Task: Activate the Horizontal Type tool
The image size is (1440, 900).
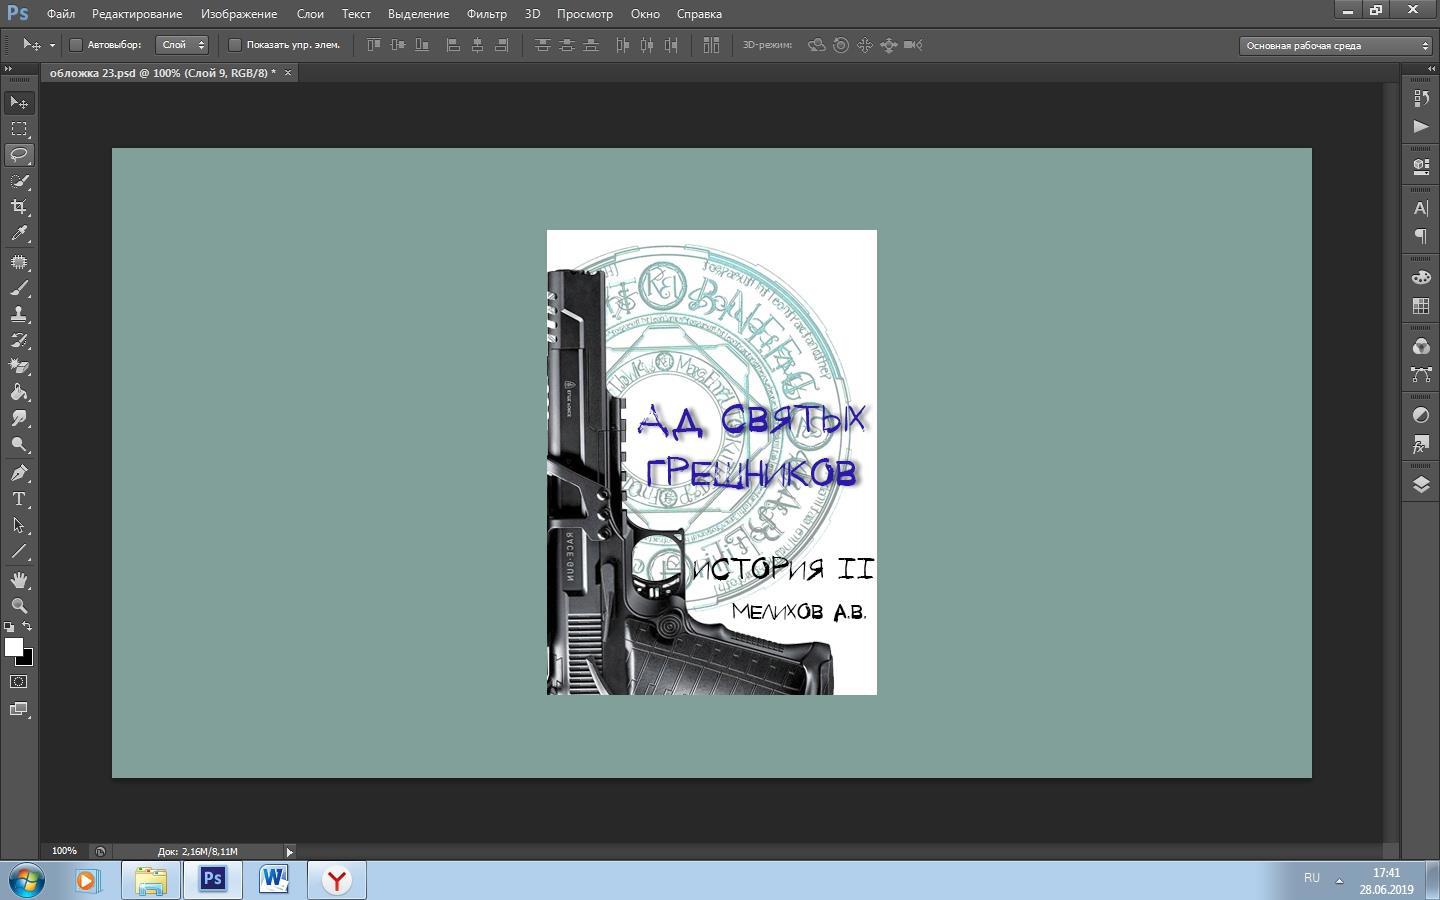Action: click(19, 499)
